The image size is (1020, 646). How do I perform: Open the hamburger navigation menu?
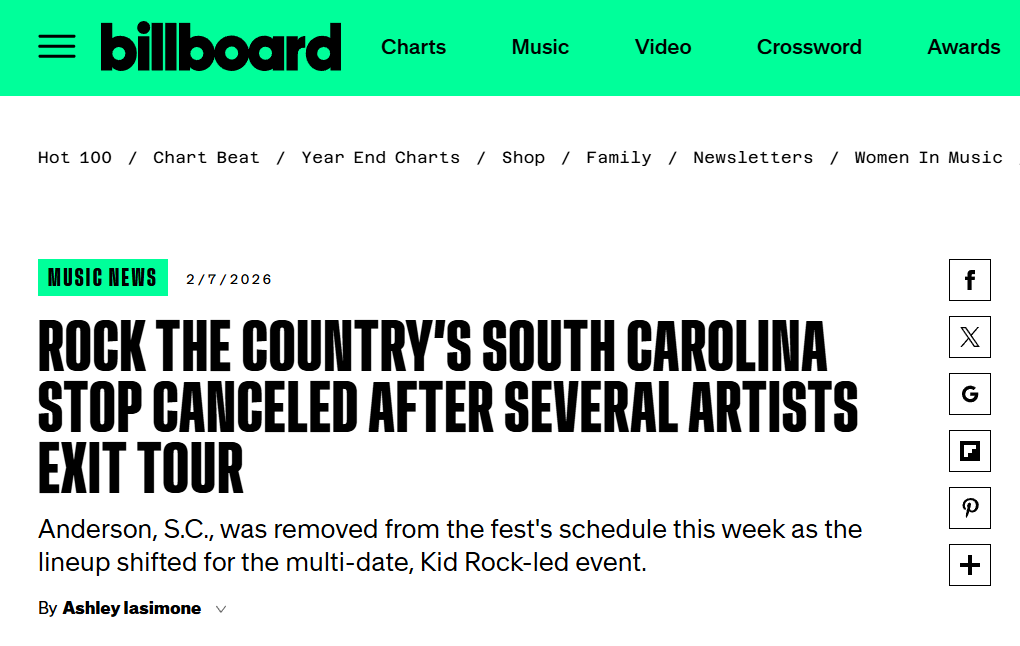[57, 47]
